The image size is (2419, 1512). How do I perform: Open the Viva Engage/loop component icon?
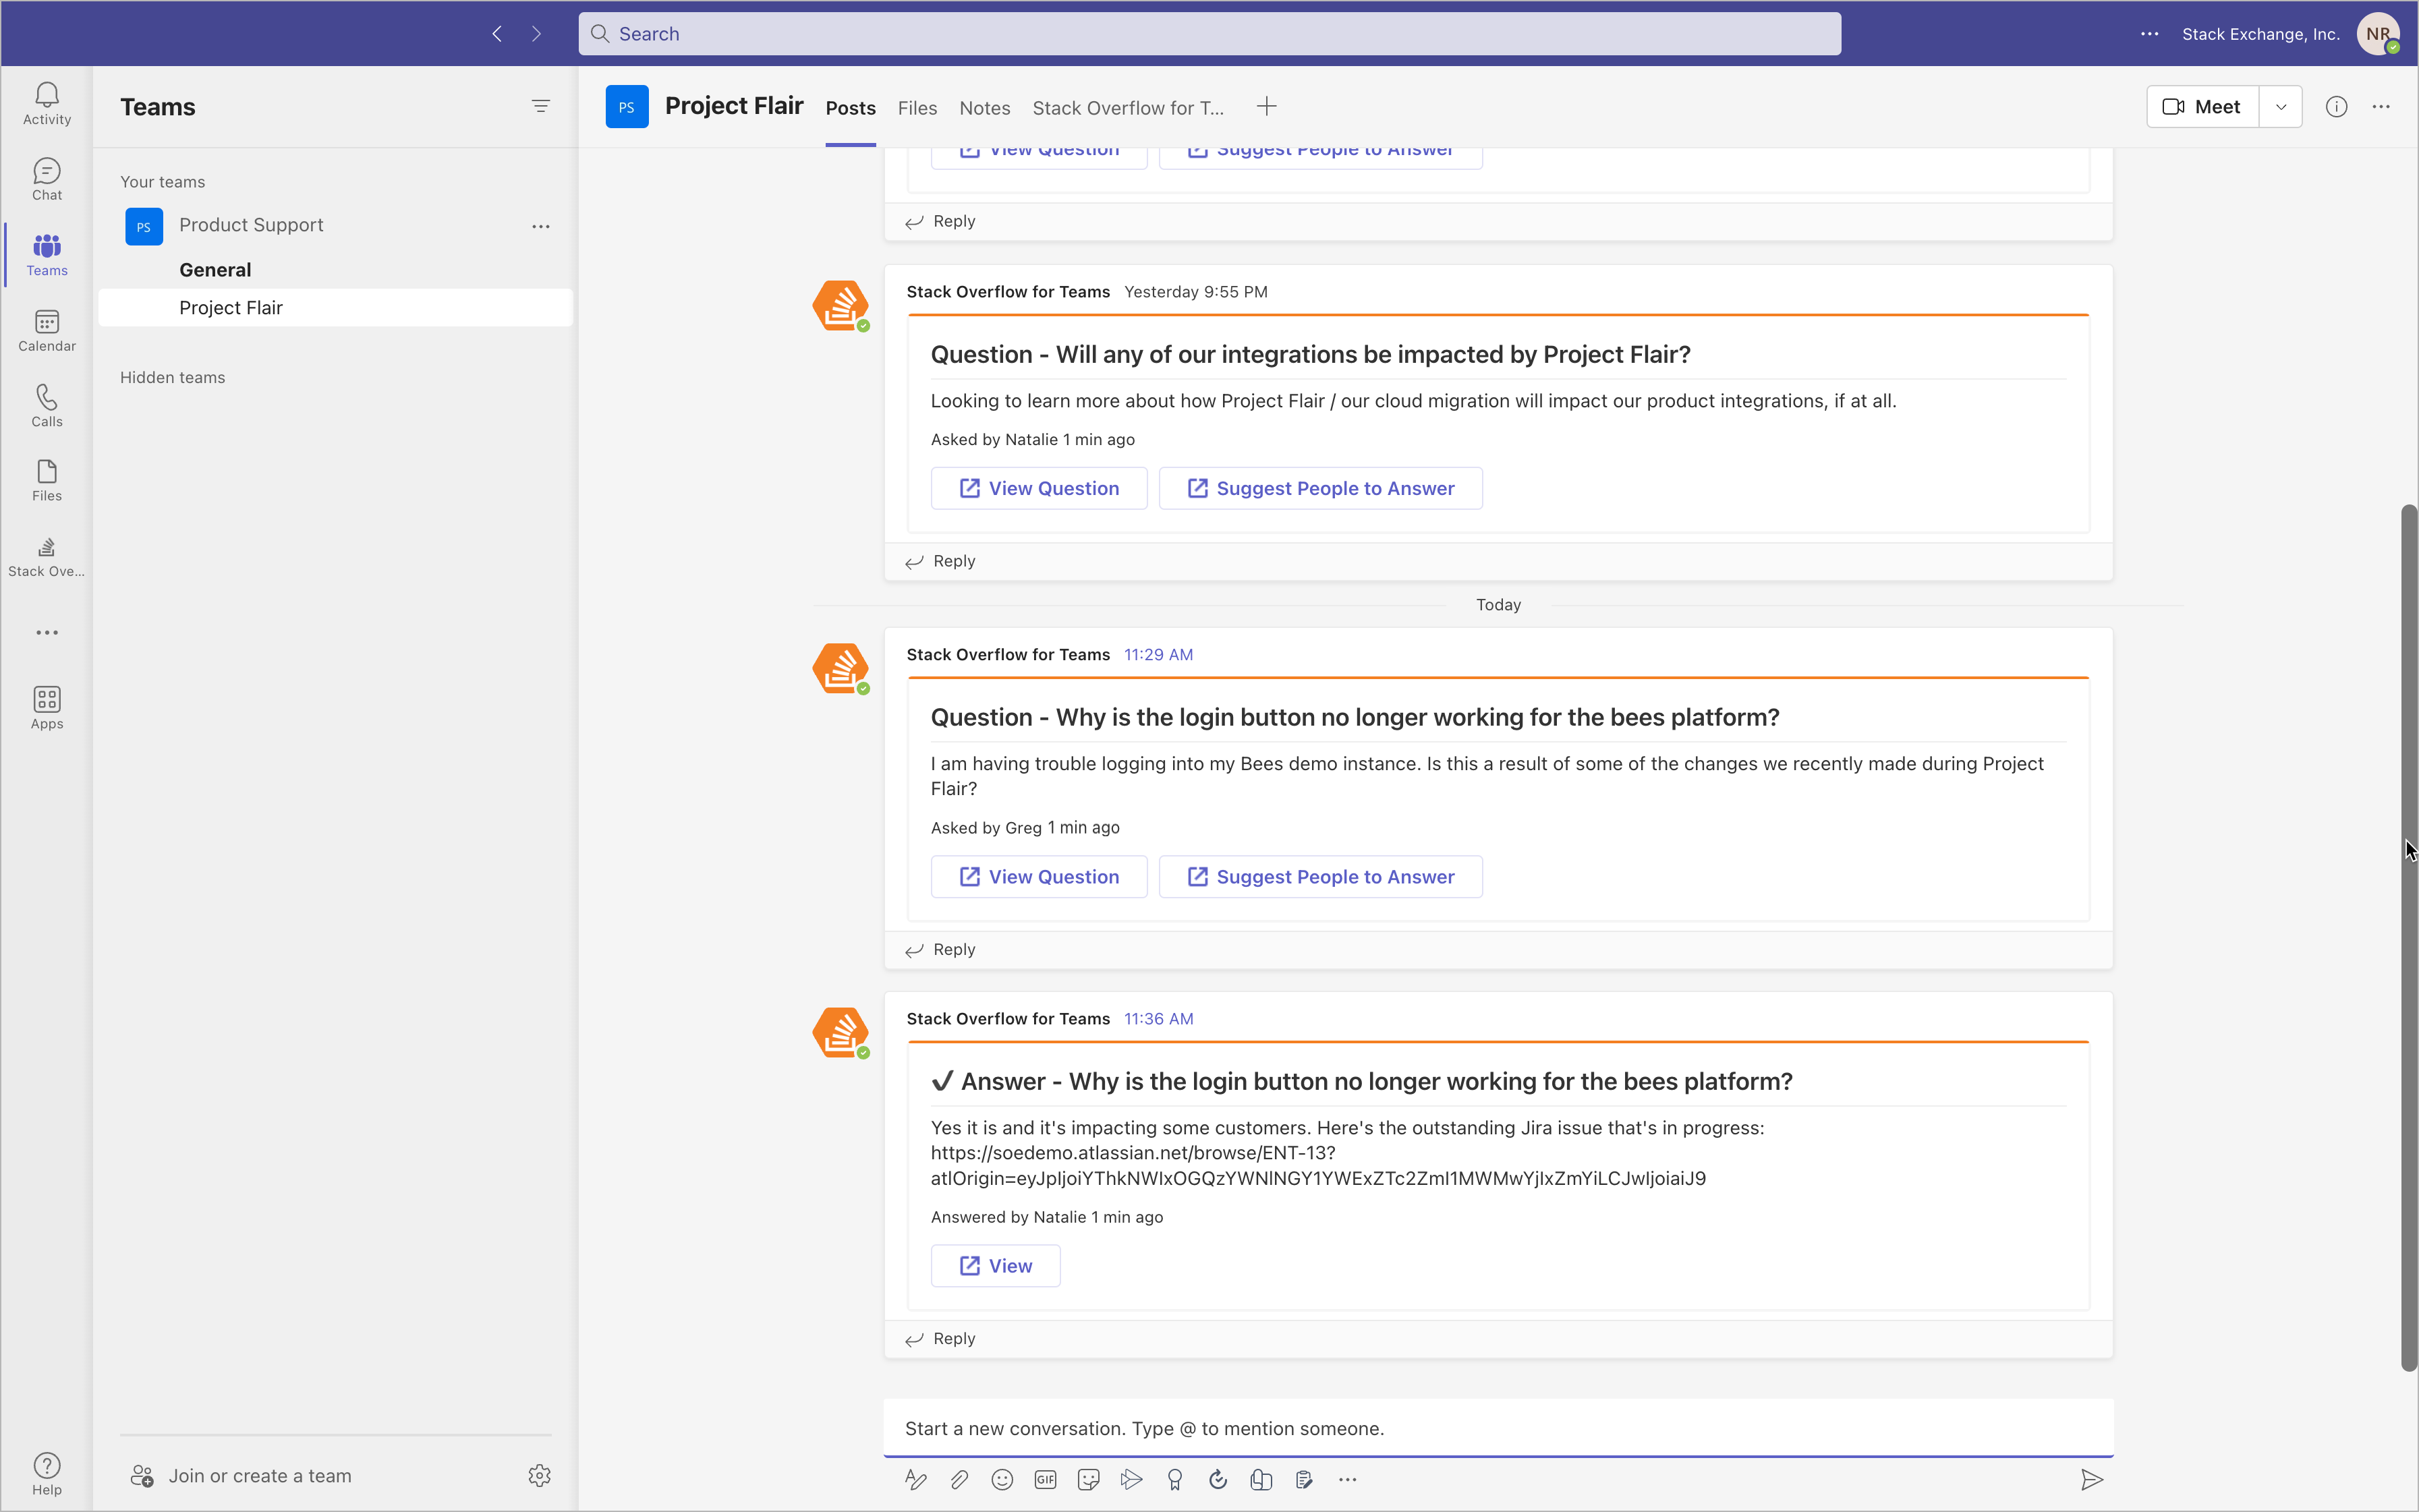click(x=1261, y=1479)
